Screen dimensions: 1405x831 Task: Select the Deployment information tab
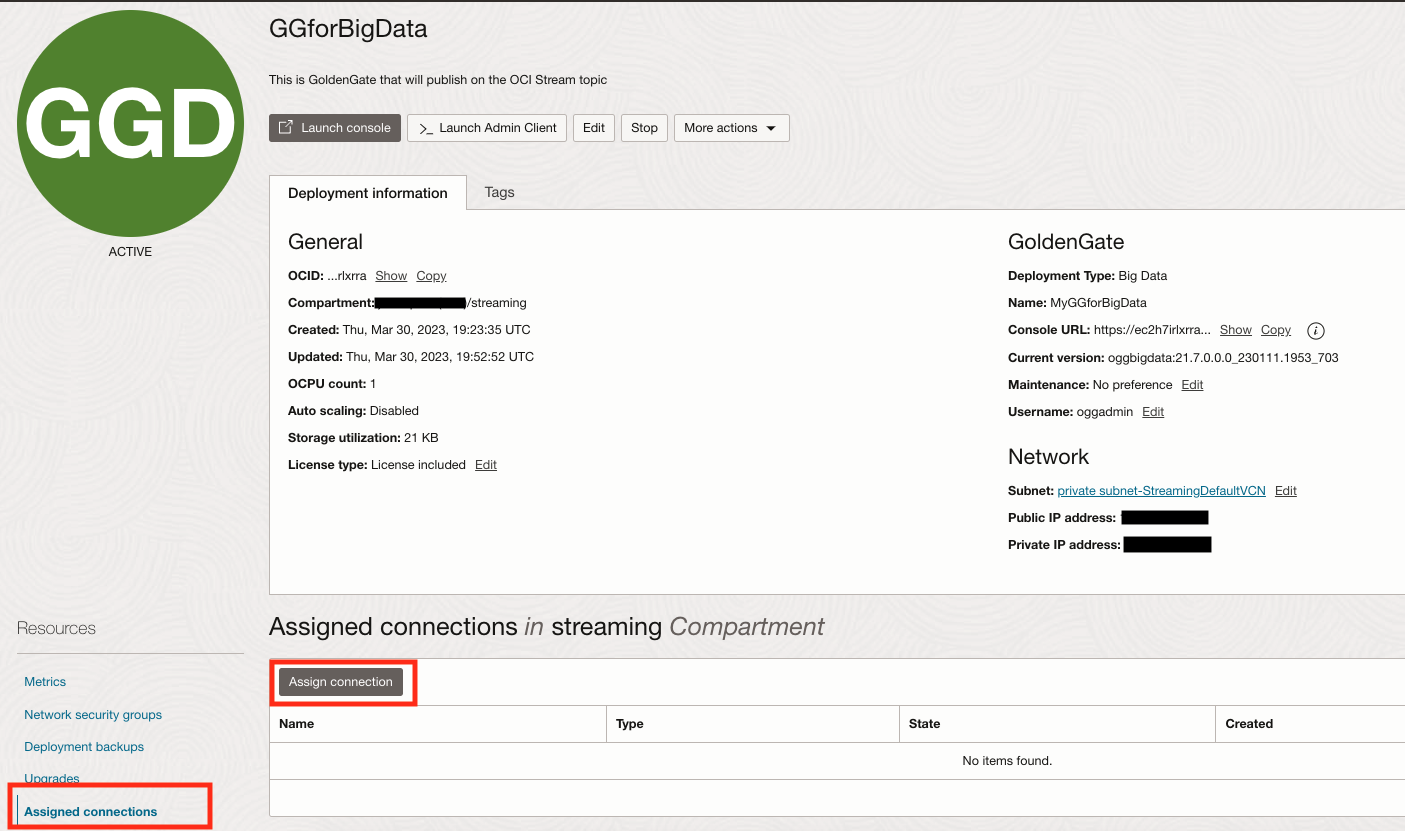click(368, 193)
